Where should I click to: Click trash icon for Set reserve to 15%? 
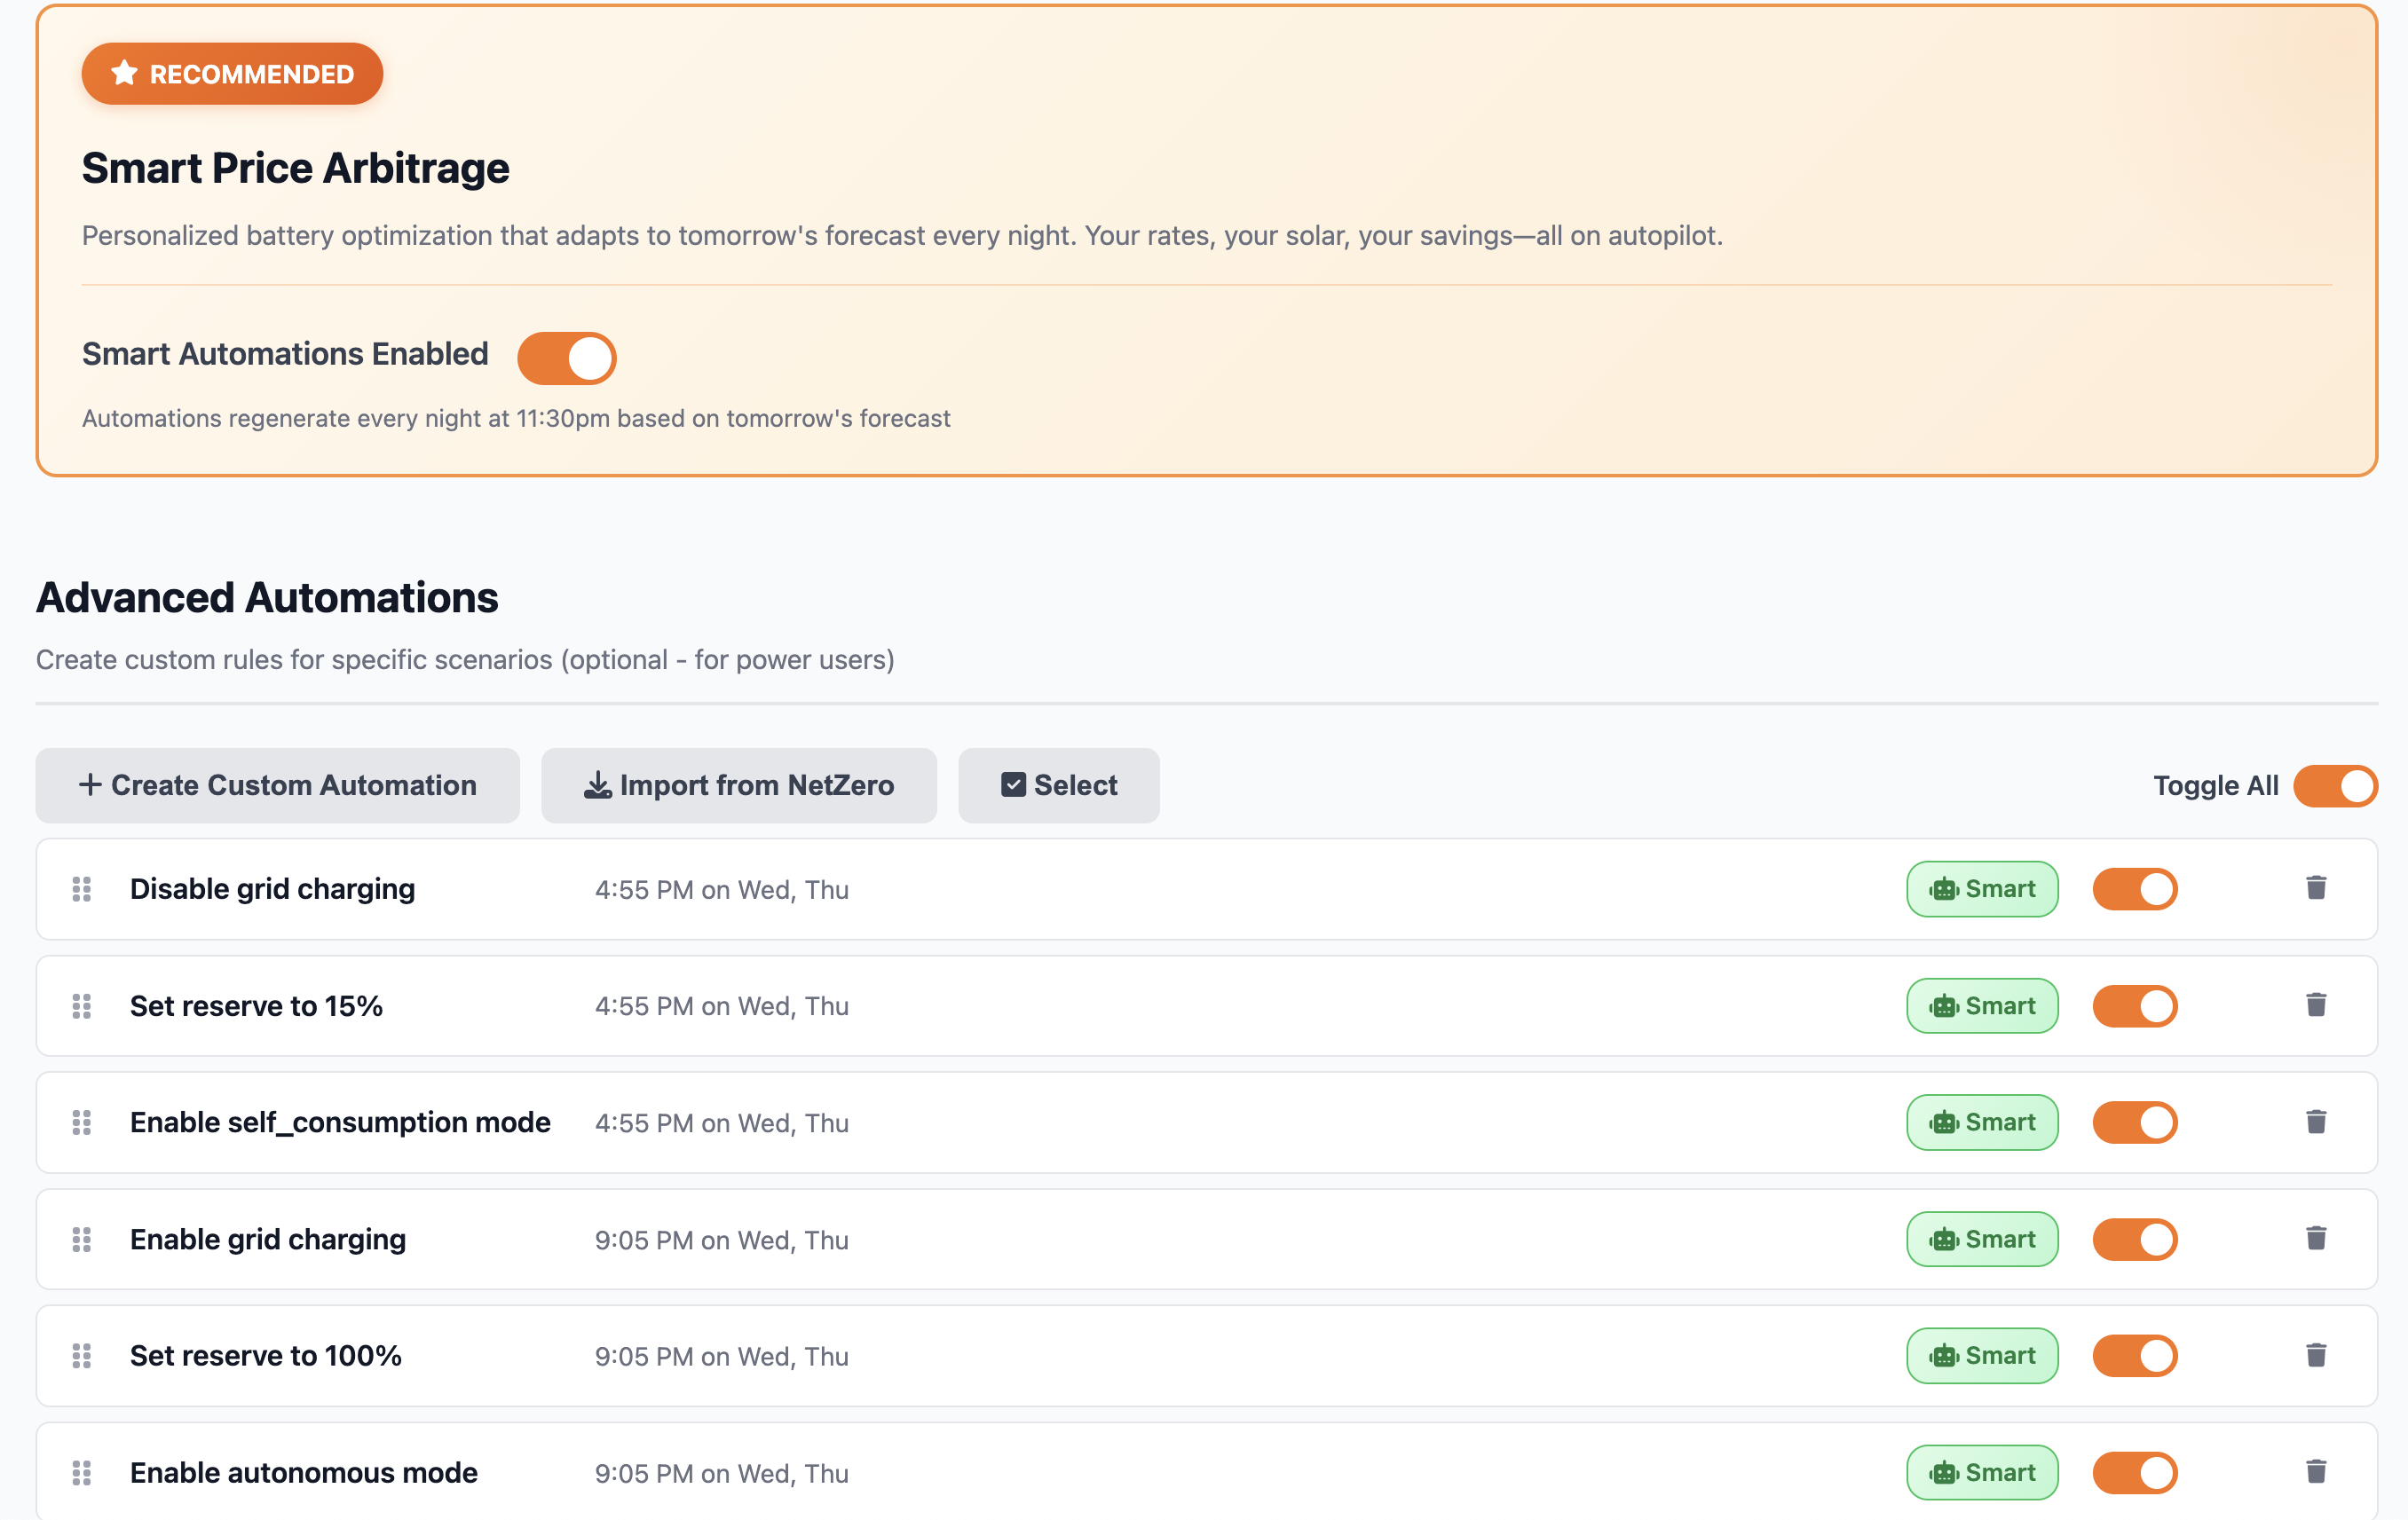(2316, 1005)
